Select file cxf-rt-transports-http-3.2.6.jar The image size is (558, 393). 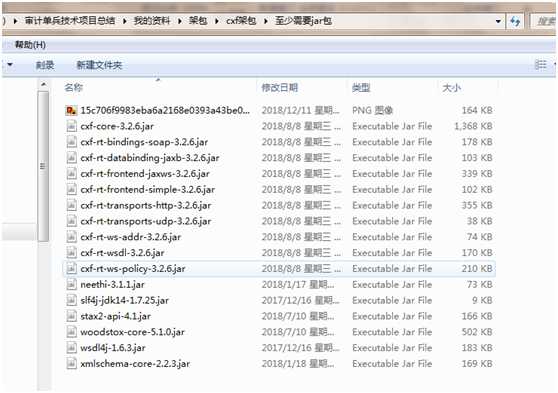click(x=146, y=205)
